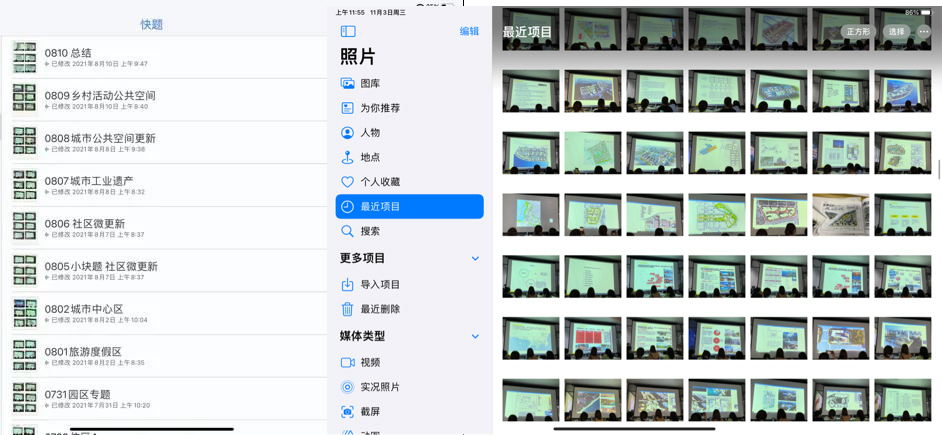Click the 个人收藏 heart icon
This screenshot has height=435, width=942.
347,182
